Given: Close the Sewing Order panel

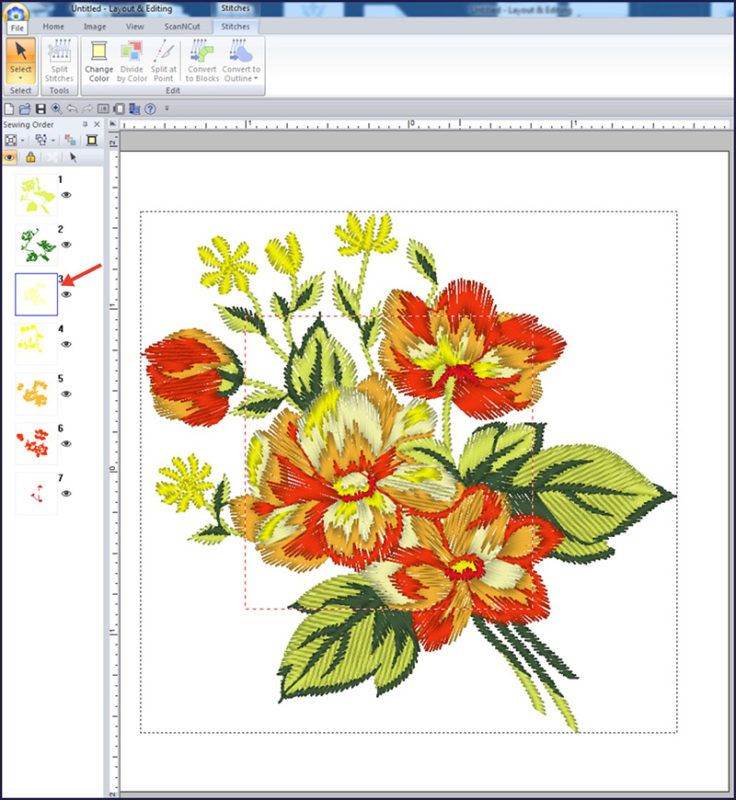Looking at the screenshot, I should [97, 124].
